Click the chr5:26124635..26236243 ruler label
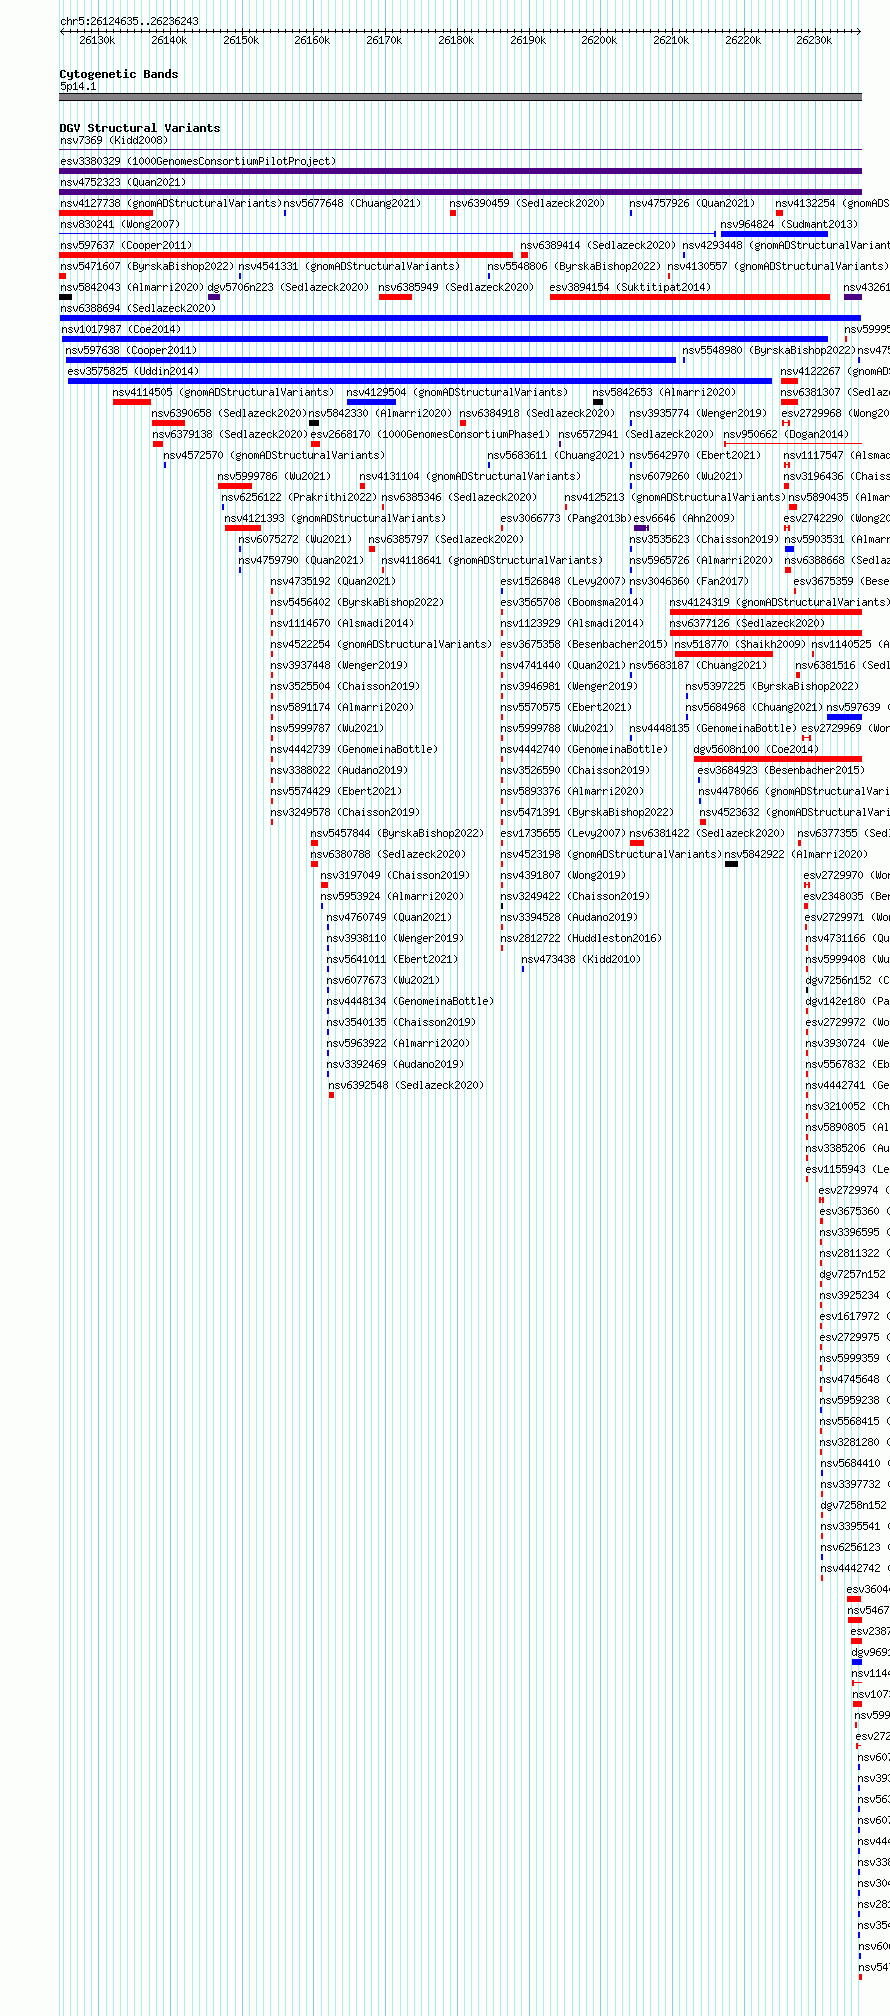 (x=129, y=21)
